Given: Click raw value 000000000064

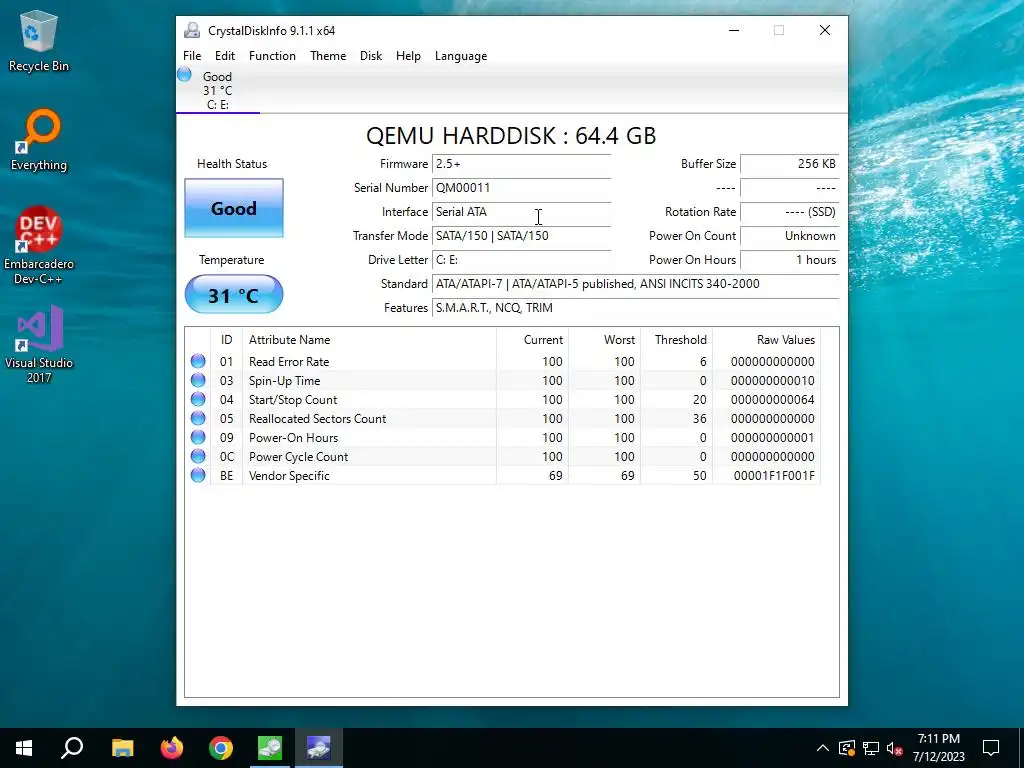Looking at the screenshot, I should [773, 400].
